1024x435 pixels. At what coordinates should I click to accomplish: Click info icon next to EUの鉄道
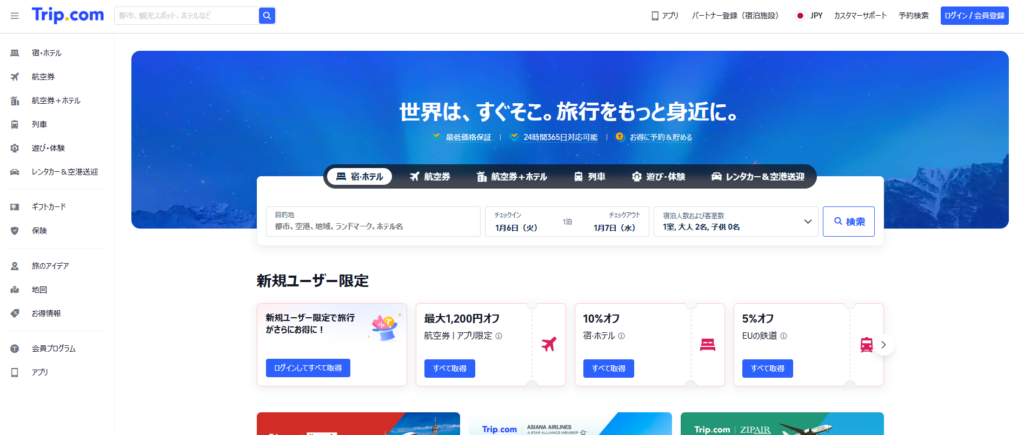[x=783, y=336]
